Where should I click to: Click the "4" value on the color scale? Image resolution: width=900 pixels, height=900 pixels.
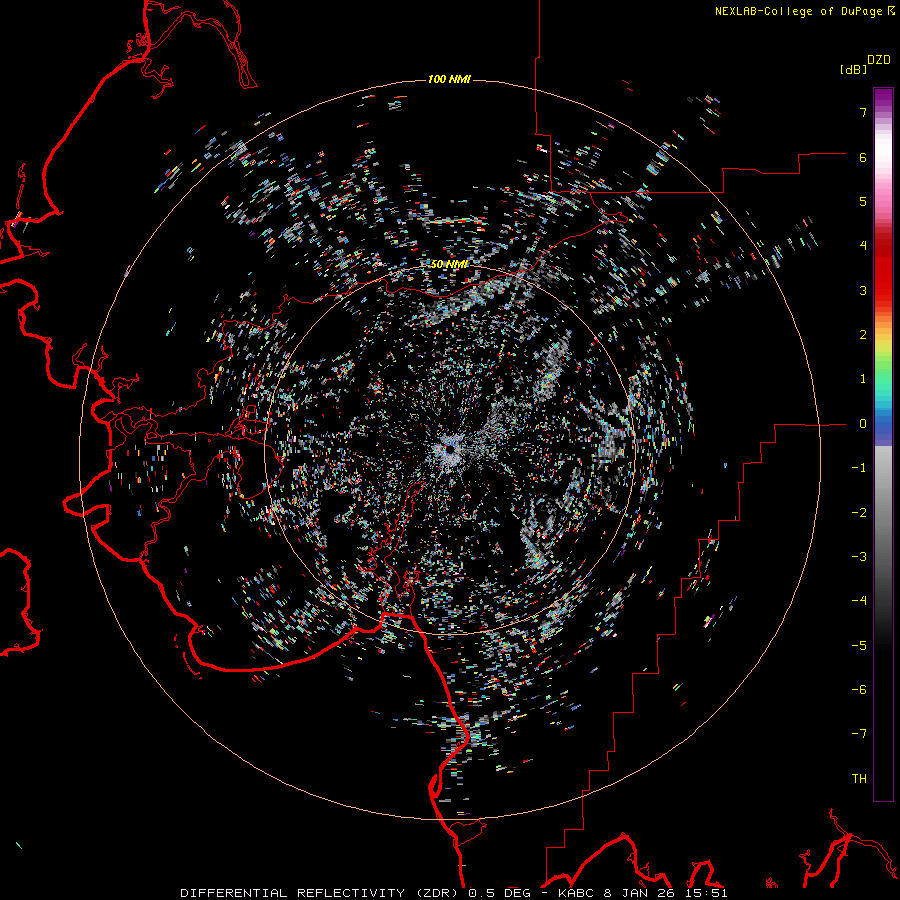coord(863,246)
